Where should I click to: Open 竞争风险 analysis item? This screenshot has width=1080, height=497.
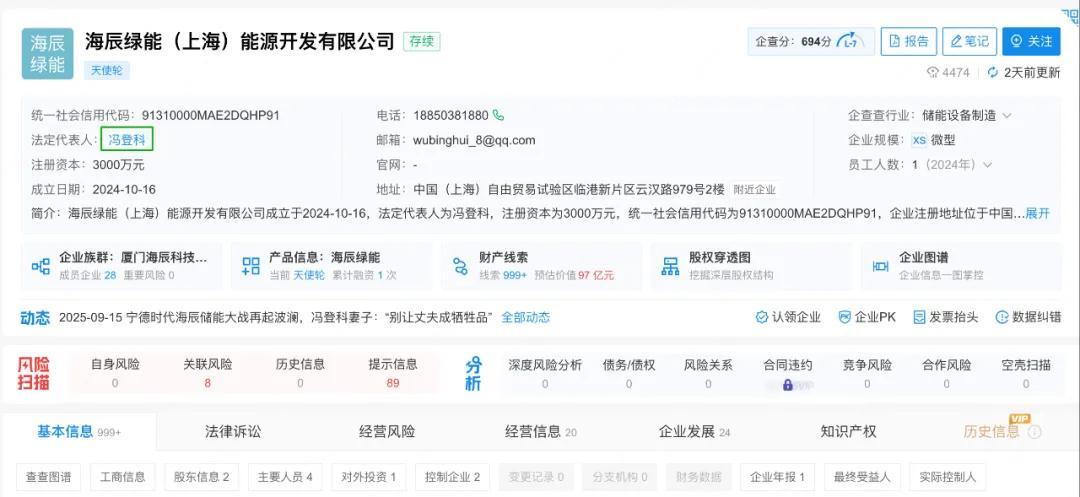[x=867, y=373]
